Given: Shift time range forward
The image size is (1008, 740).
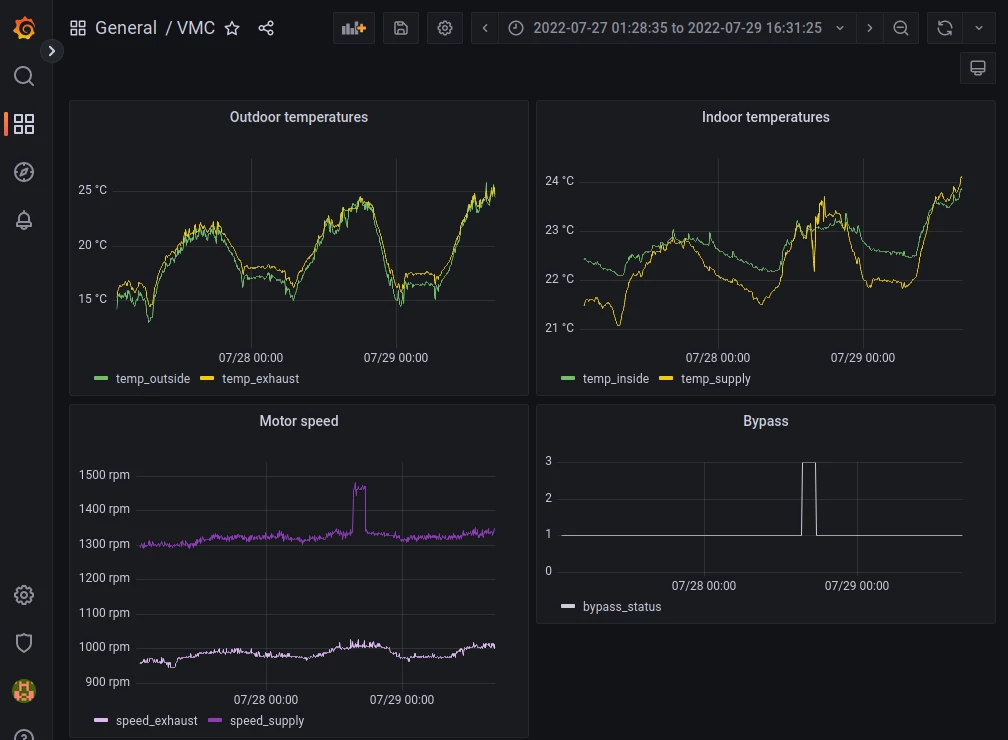Looking at the screenshot, I should click(x=870, y=28).
